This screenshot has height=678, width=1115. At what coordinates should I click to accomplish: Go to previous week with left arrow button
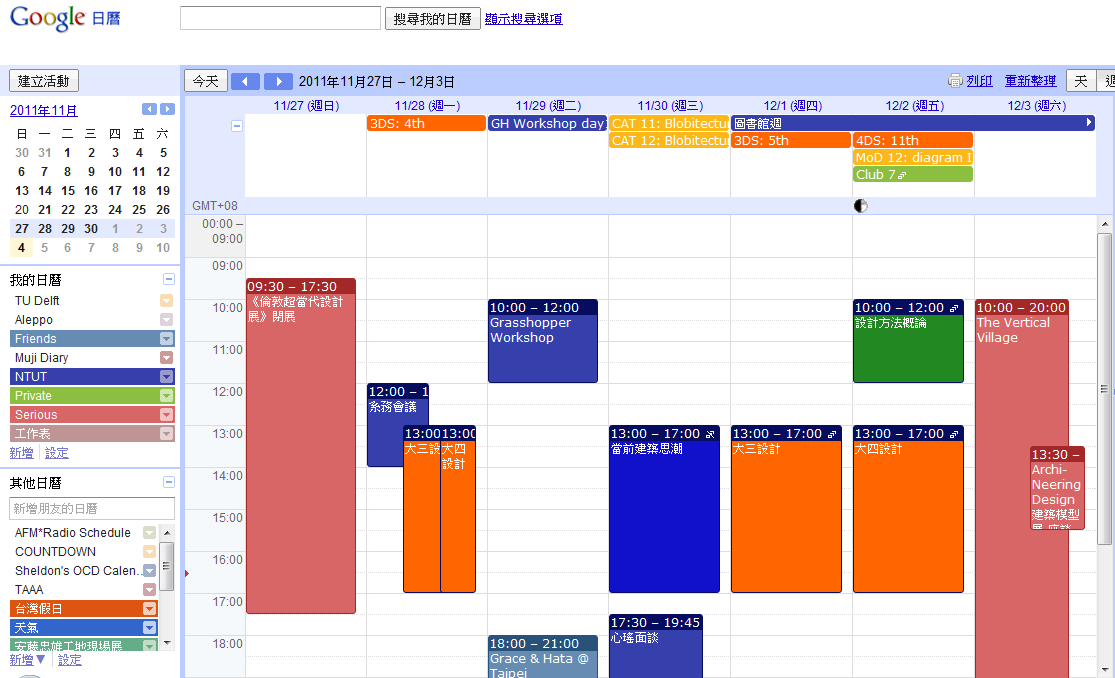click(245, 81)
